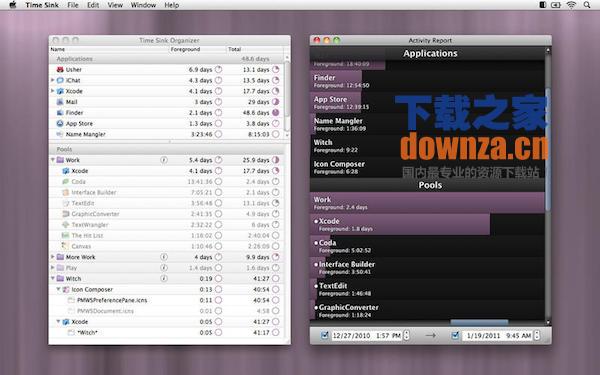Open the Apple menu
Screen dimensions: 600x375
pyautogui.click(x=13, y=5)
